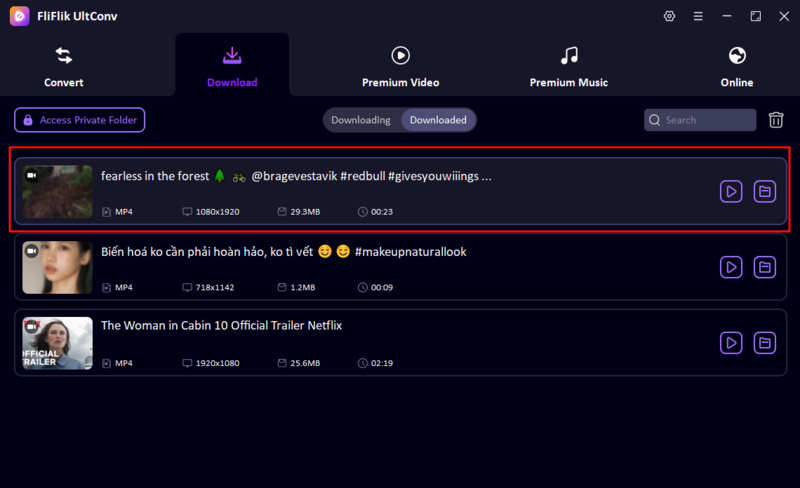This screenshot has width=800, height=488.
Task: Click 'The Woman in Cabin 10 Official Trailer Netflix'
Action: point(221,325)
